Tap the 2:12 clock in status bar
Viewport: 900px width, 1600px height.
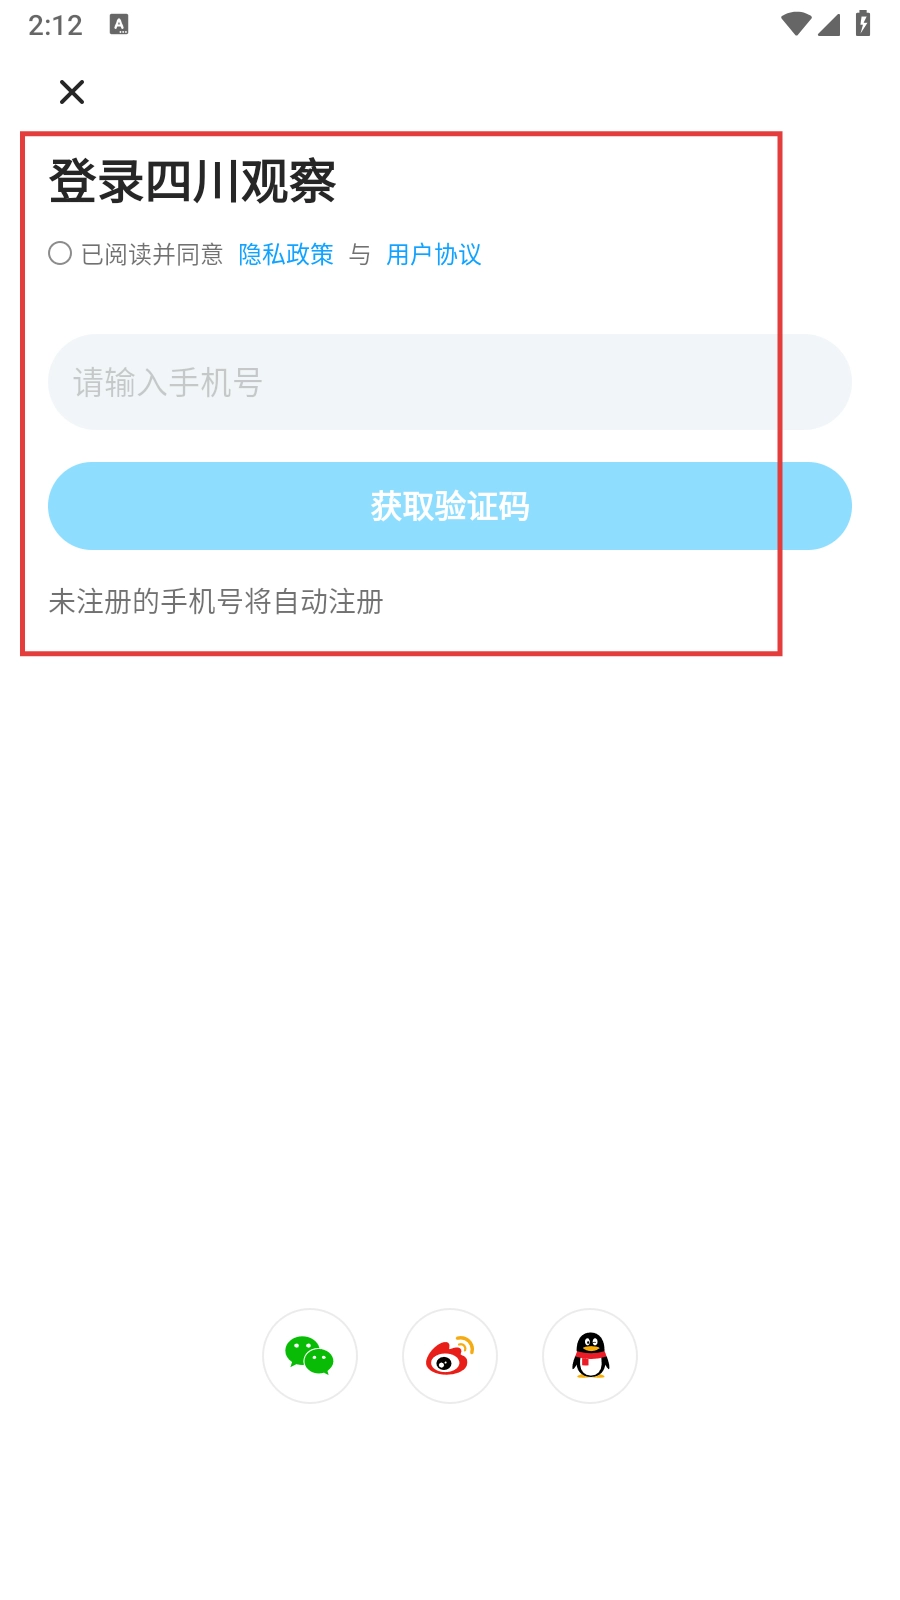pos(55,26)
